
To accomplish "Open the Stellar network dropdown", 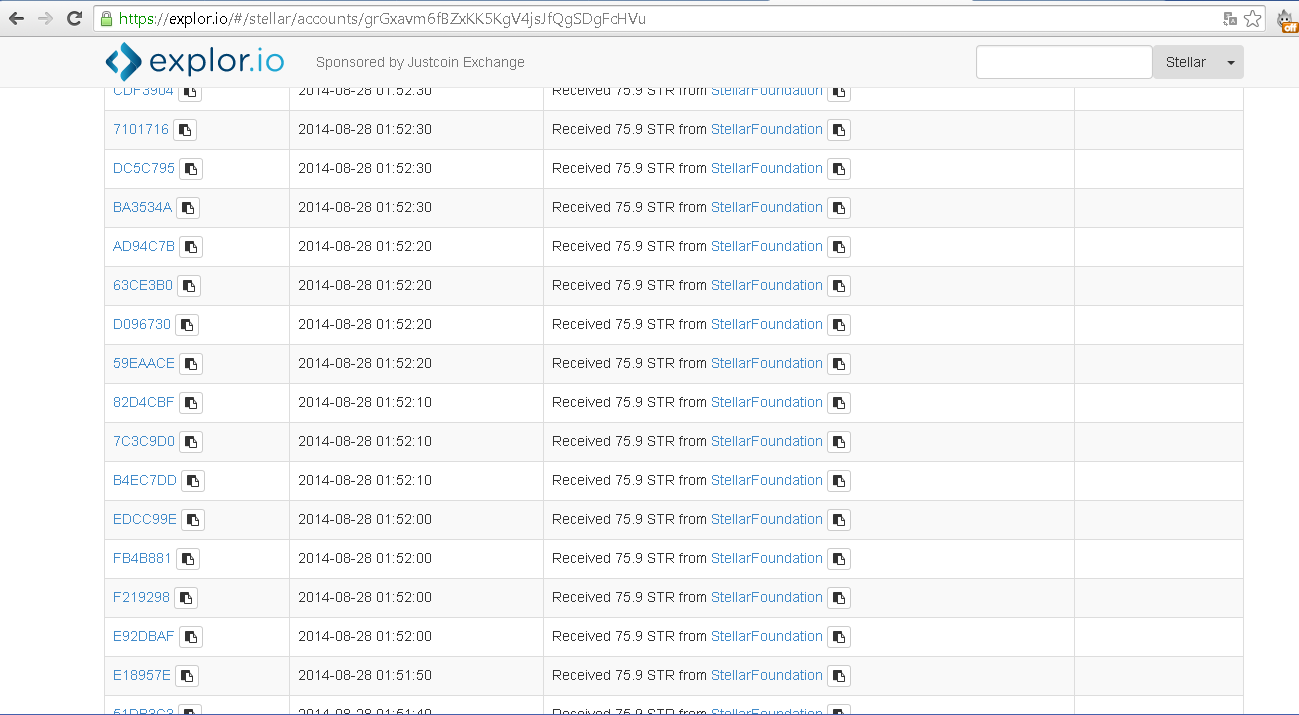I will point(1198,62).
